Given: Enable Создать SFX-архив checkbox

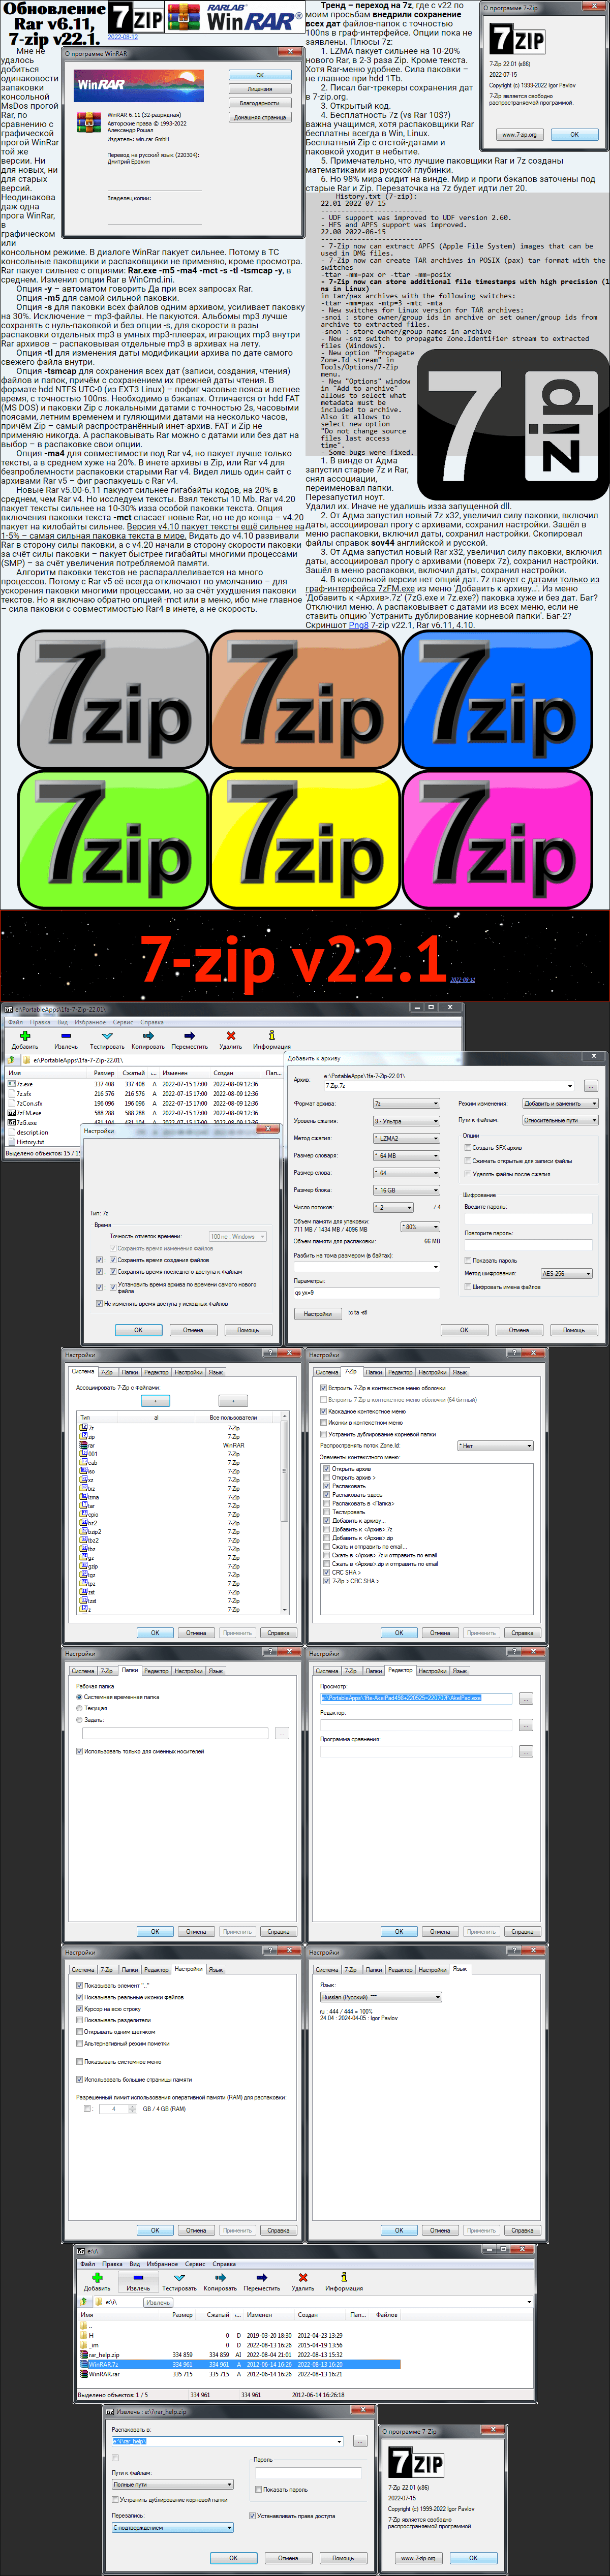Looking at the screenshot, I should point(468,1148).
